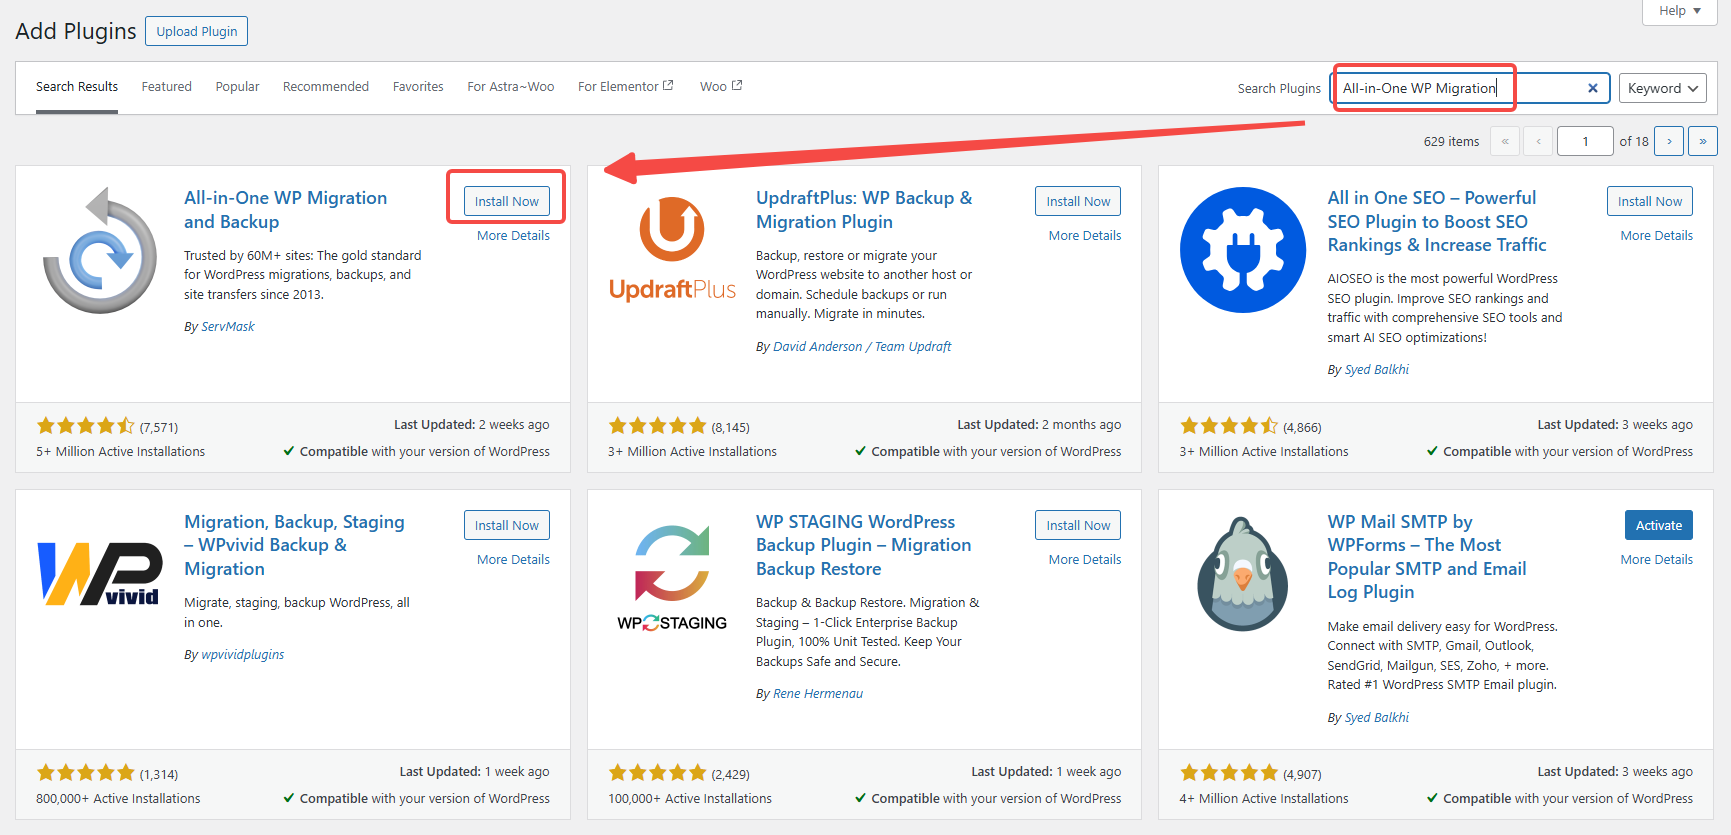1731x835 pixels.
Task: Click the All in One SEO gear icon
Action: tap(1242, 250)
